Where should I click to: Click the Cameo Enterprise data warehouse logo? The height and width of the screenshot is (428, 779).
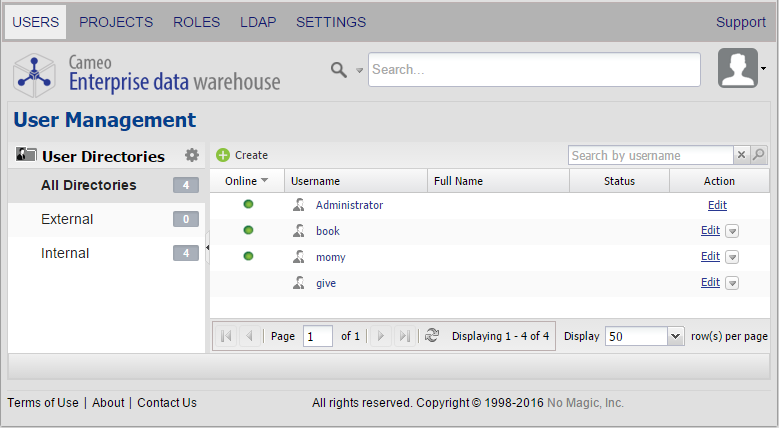click(148, 73)
